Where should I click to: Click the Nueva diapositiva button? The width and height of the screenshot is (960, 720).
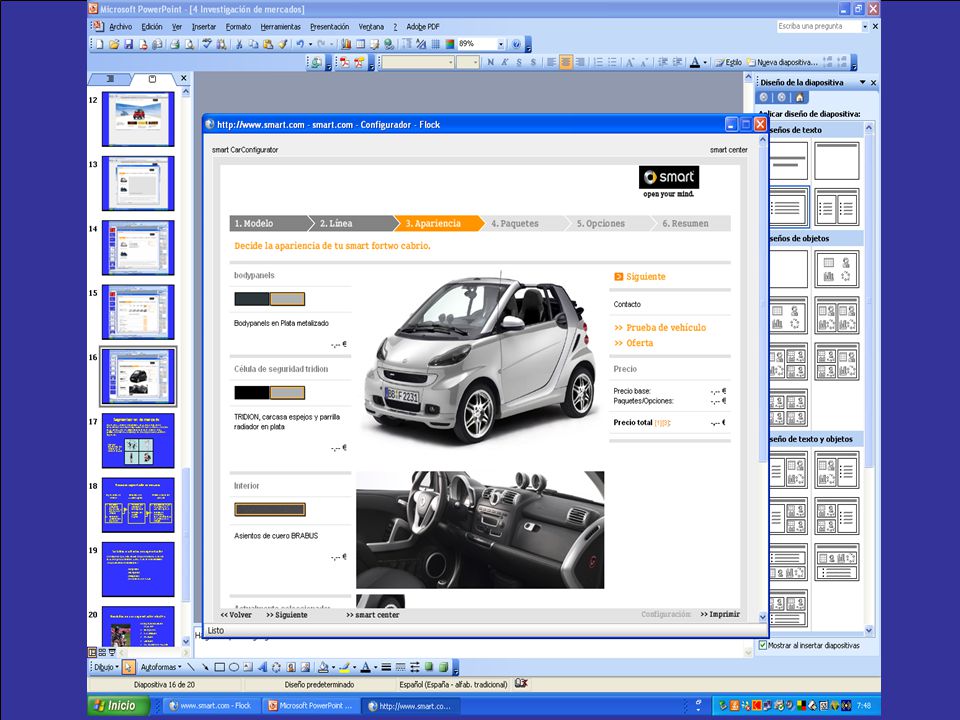(x=782, y=62)
